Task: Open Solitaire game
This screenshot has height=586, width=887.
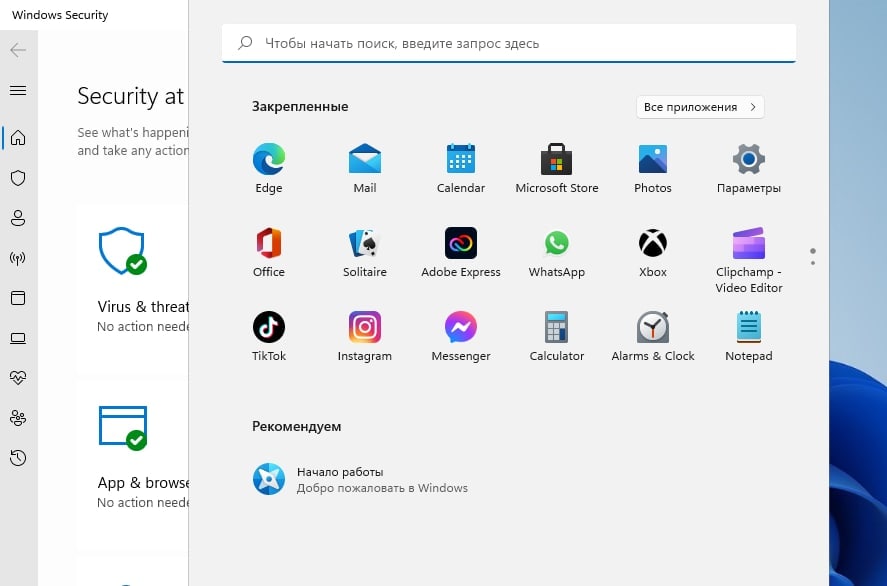Action: click(x=365, y=252)
